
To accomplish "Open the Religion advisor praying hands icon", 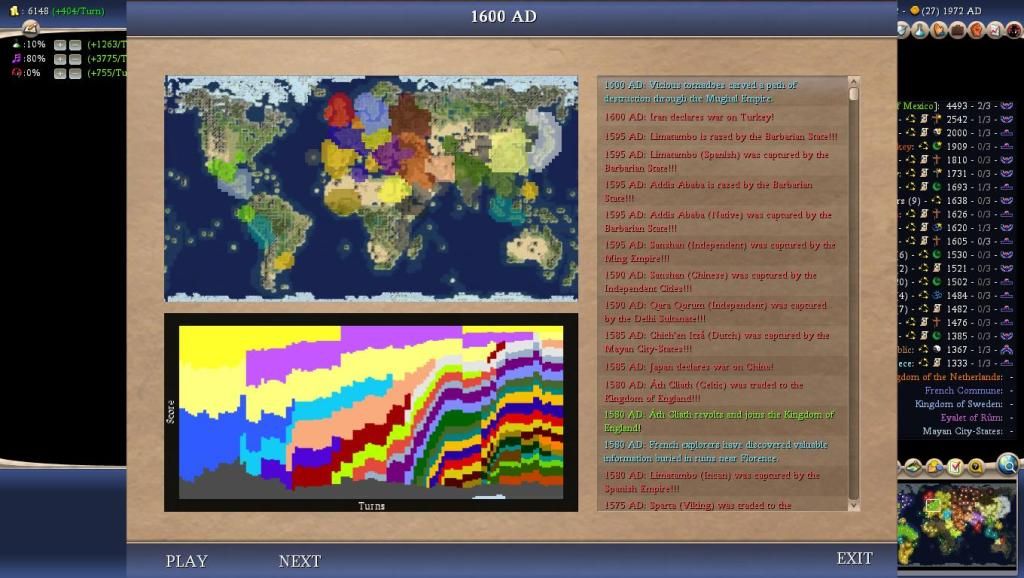I will click(x=938, y=30).
